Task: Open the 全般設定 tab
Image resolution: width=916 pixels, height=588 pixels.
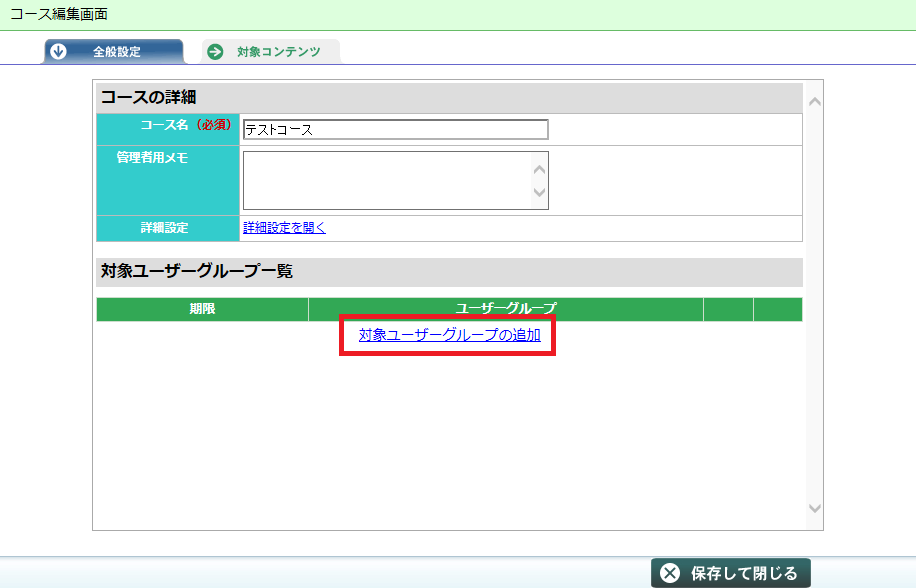Action: pyautogui.click(x=114, y=51)
